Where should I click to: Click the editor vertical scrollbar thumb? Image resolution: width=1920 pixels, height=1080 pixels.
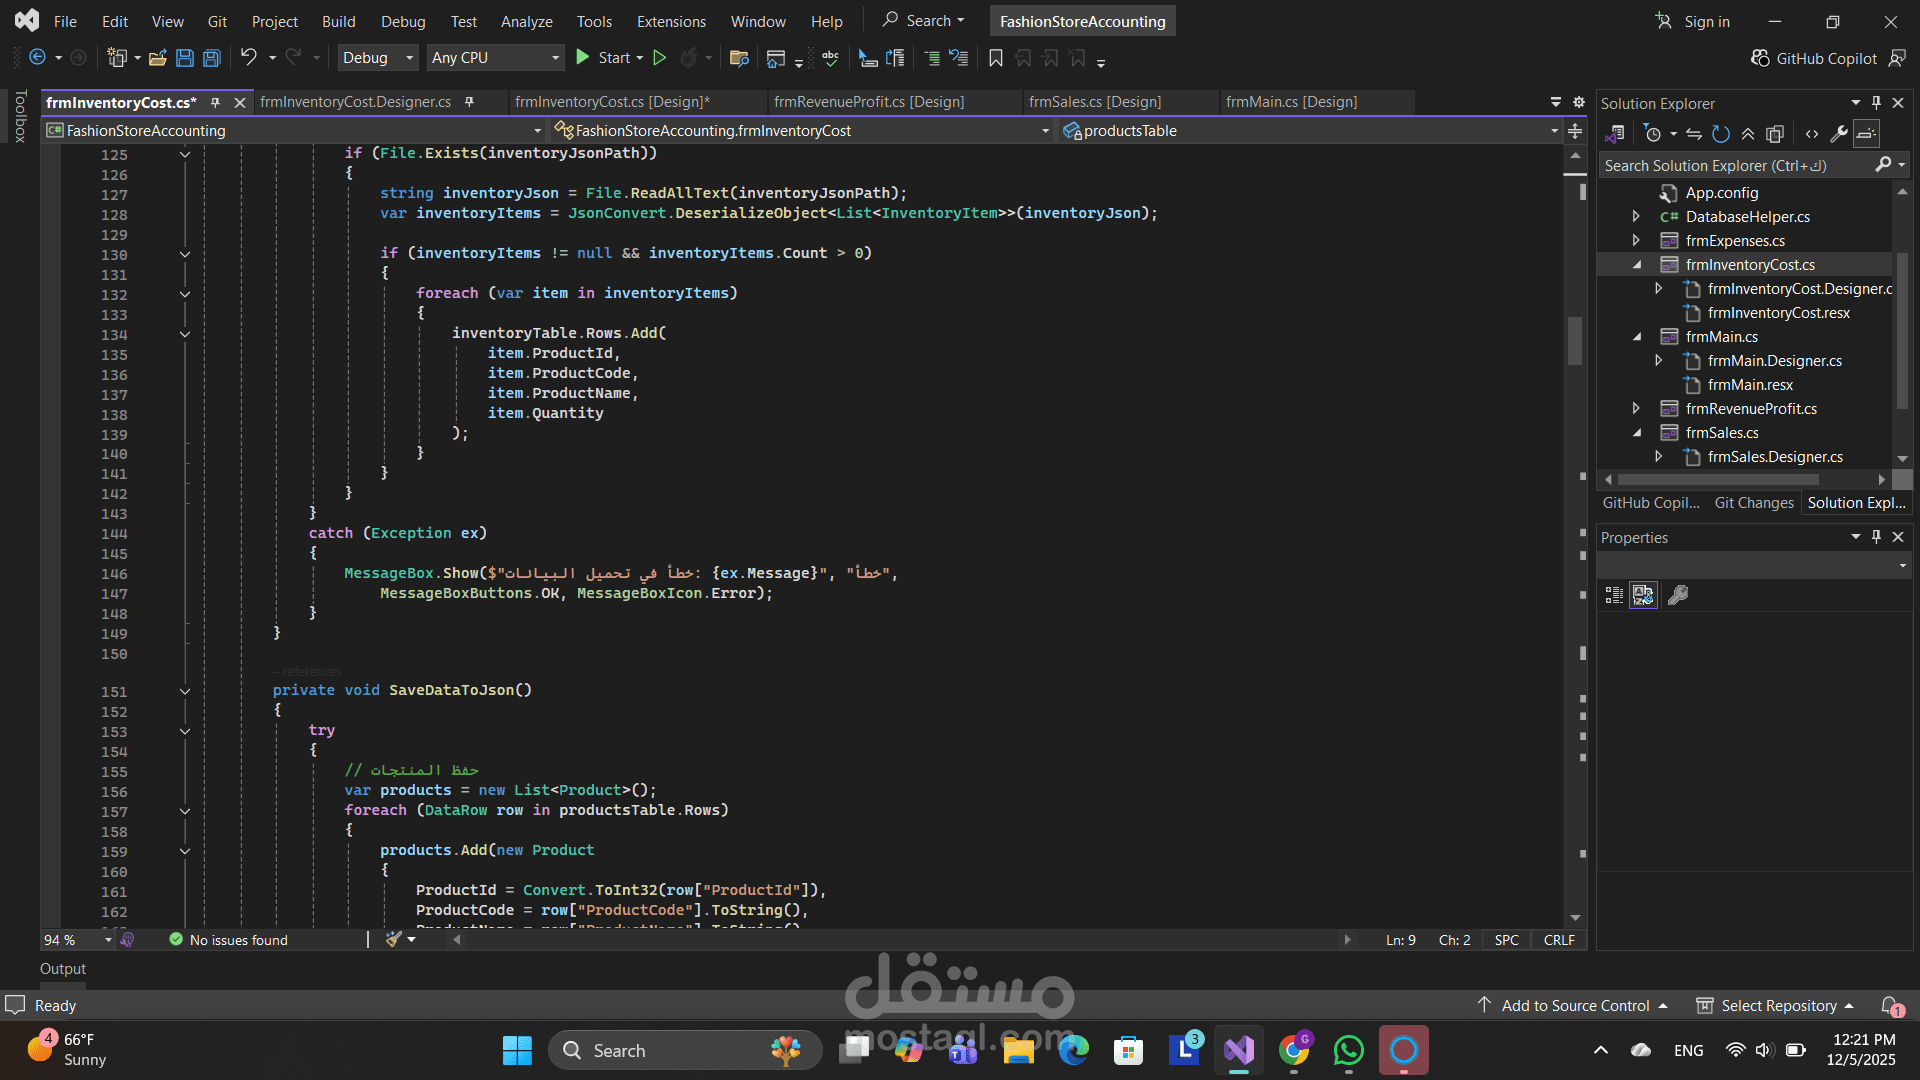(x=1575, y=340)
